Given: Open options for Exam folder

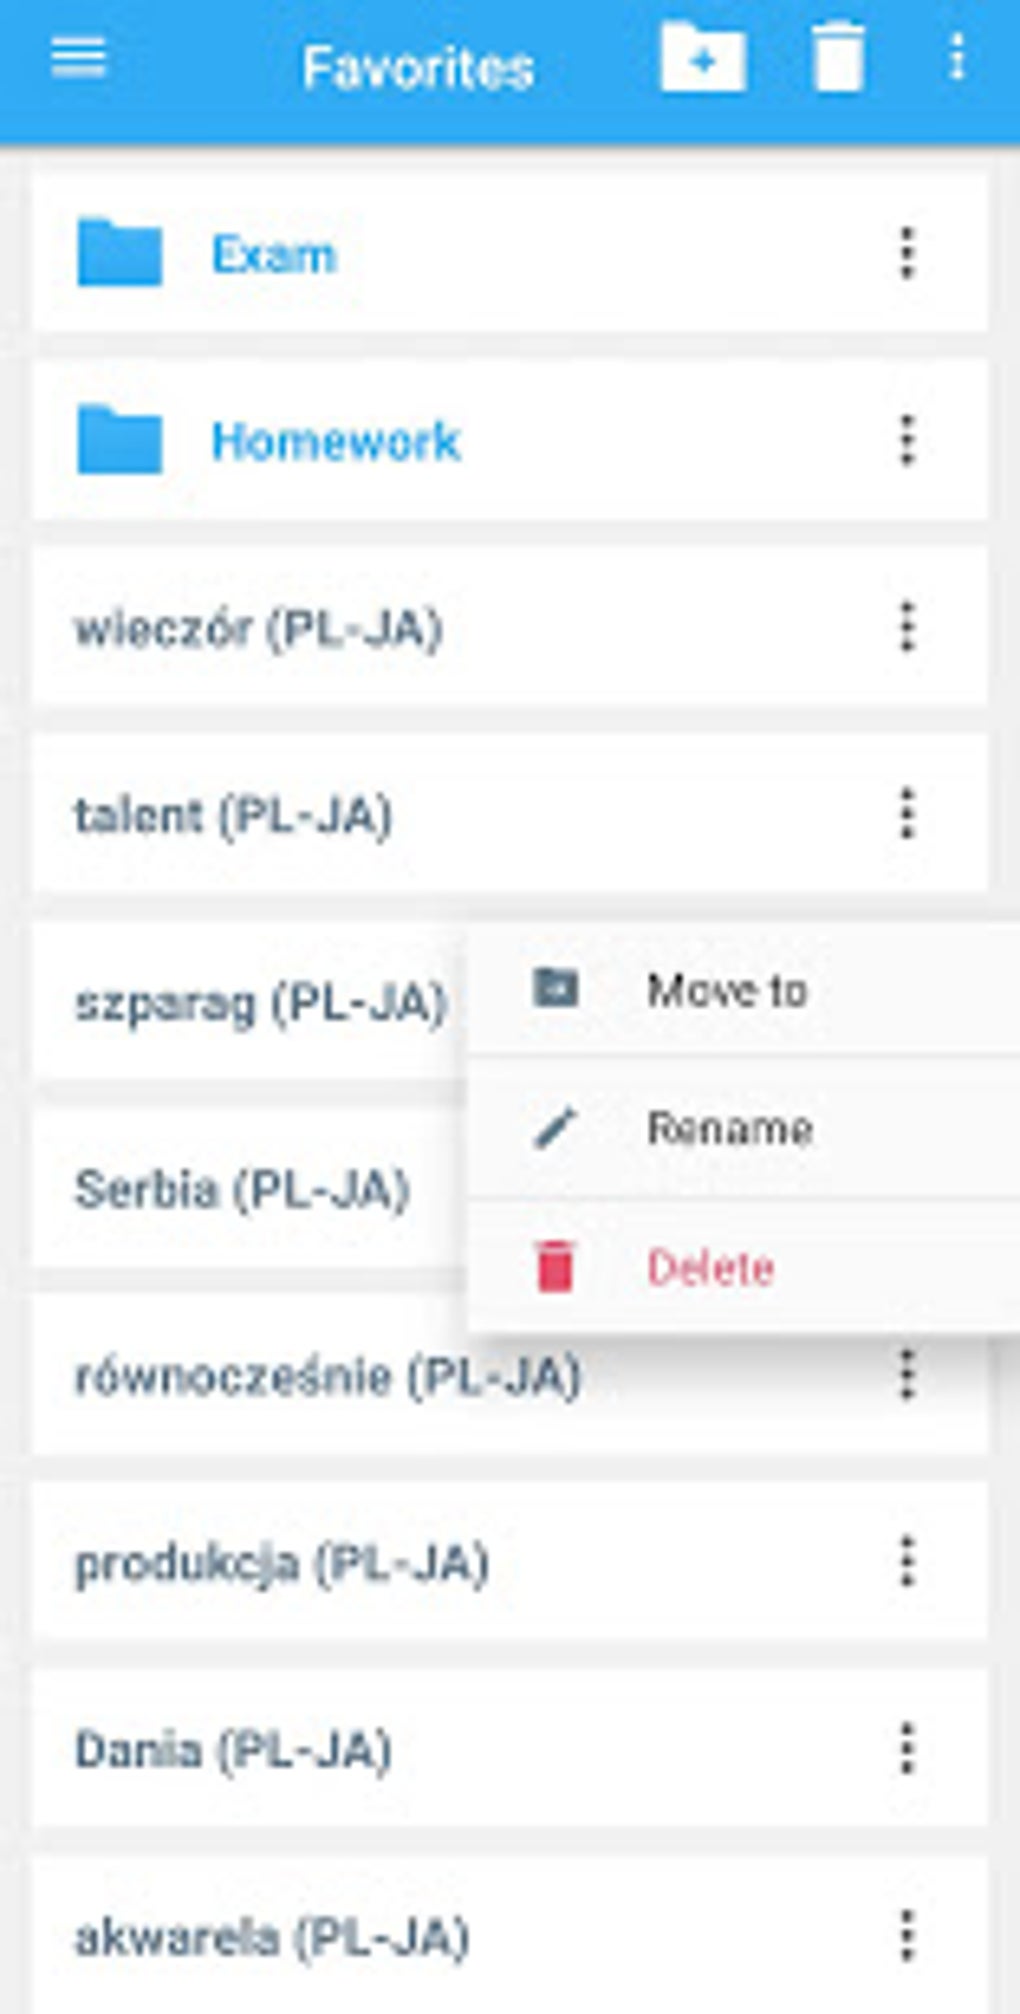Looking at the screenshot, I should point(907,253).
